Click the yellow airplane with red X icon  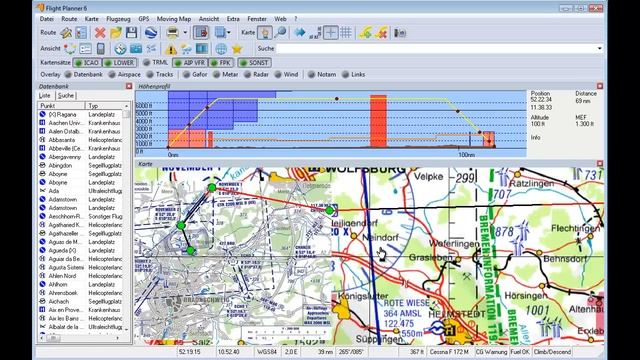coord(381,33)
